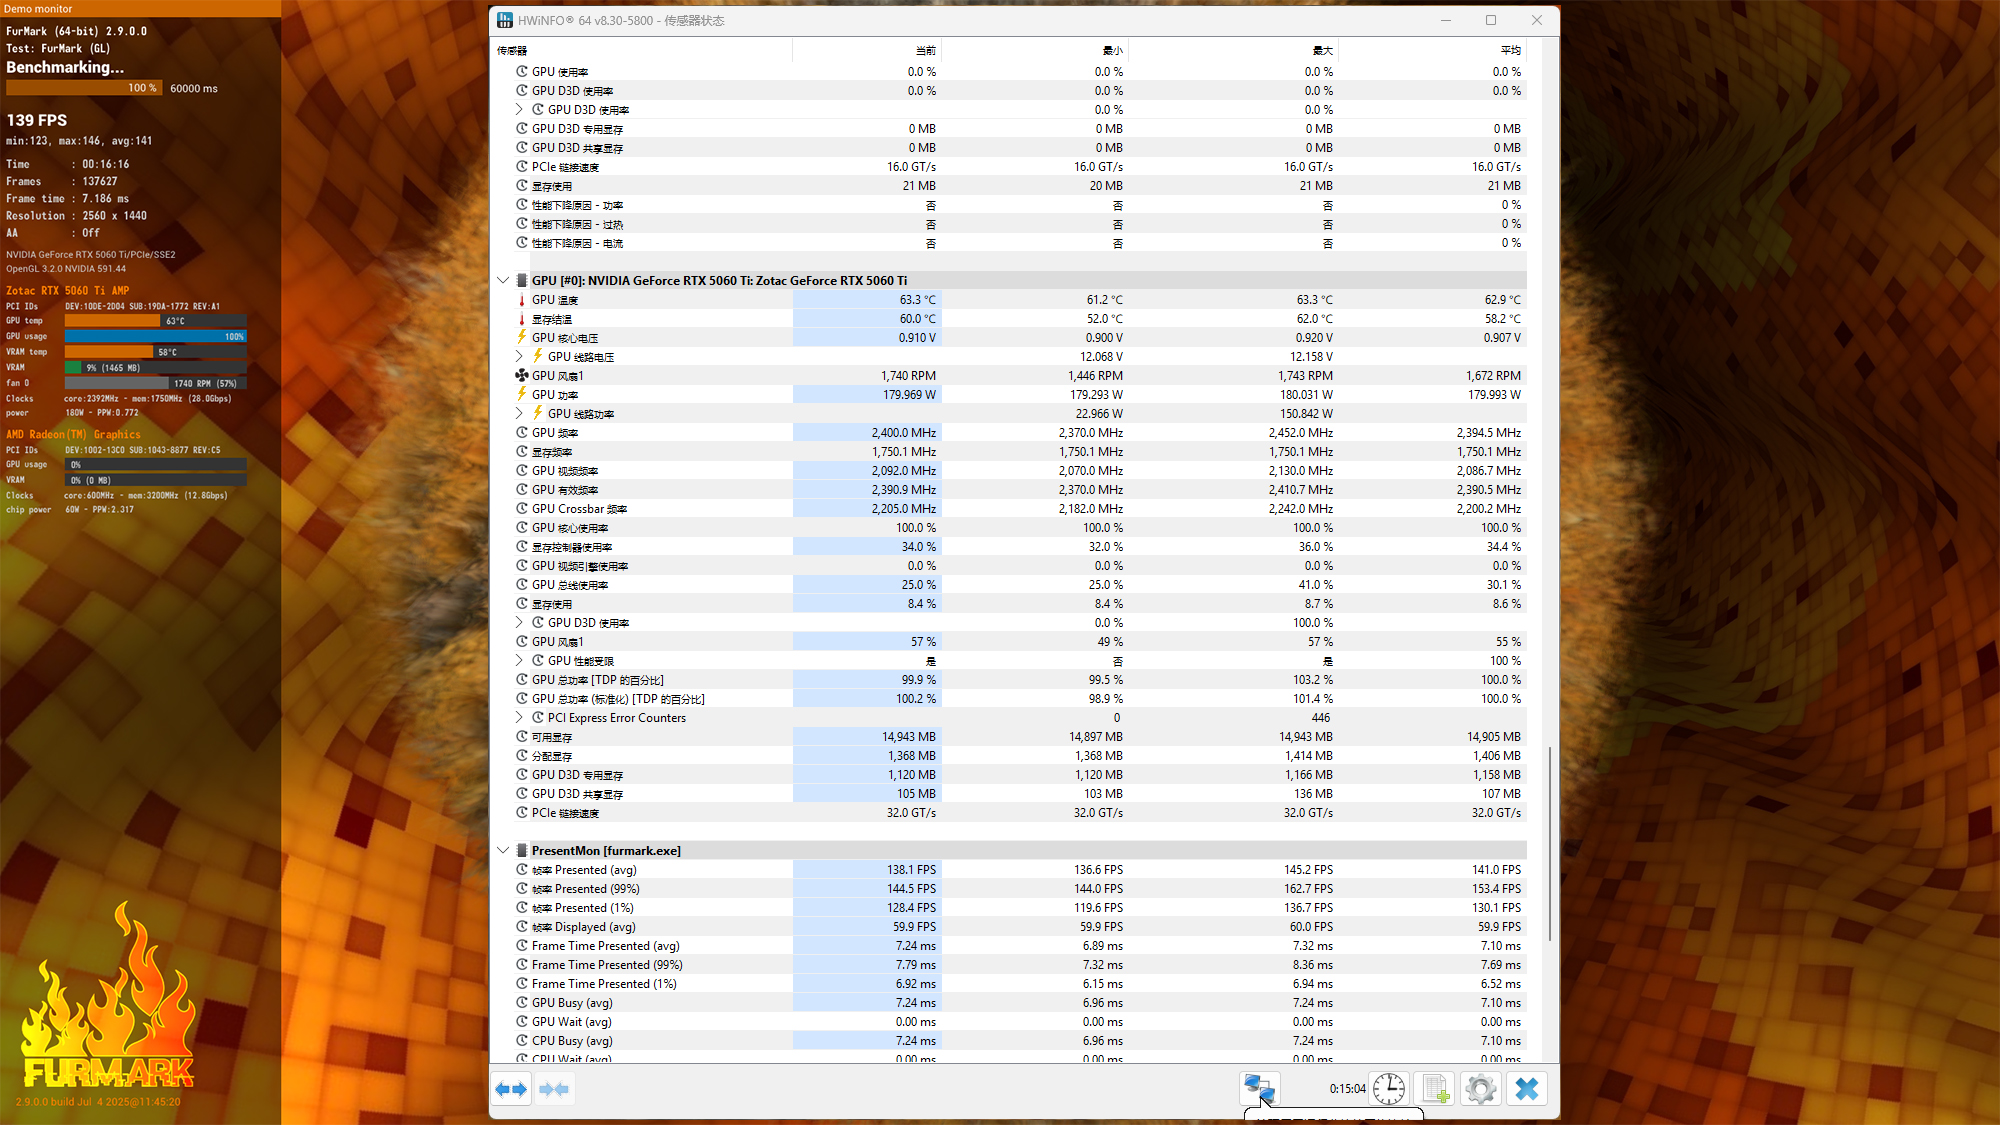Click the sensor list vertical scrollbar

click(1550, 842)
